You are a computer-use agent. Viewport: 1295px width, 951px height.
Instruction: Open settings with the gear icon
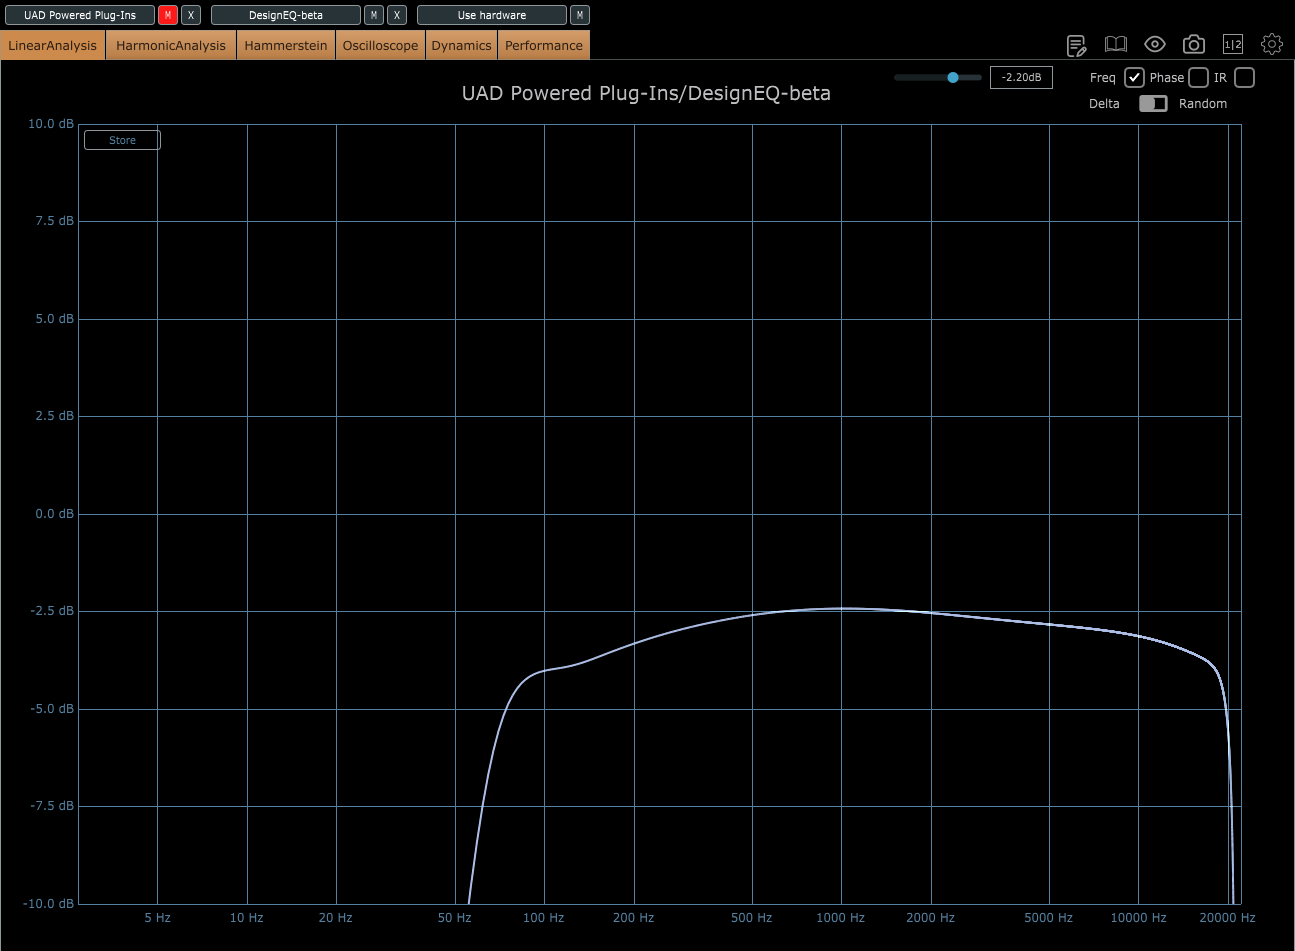click(x=1271, y=44)
